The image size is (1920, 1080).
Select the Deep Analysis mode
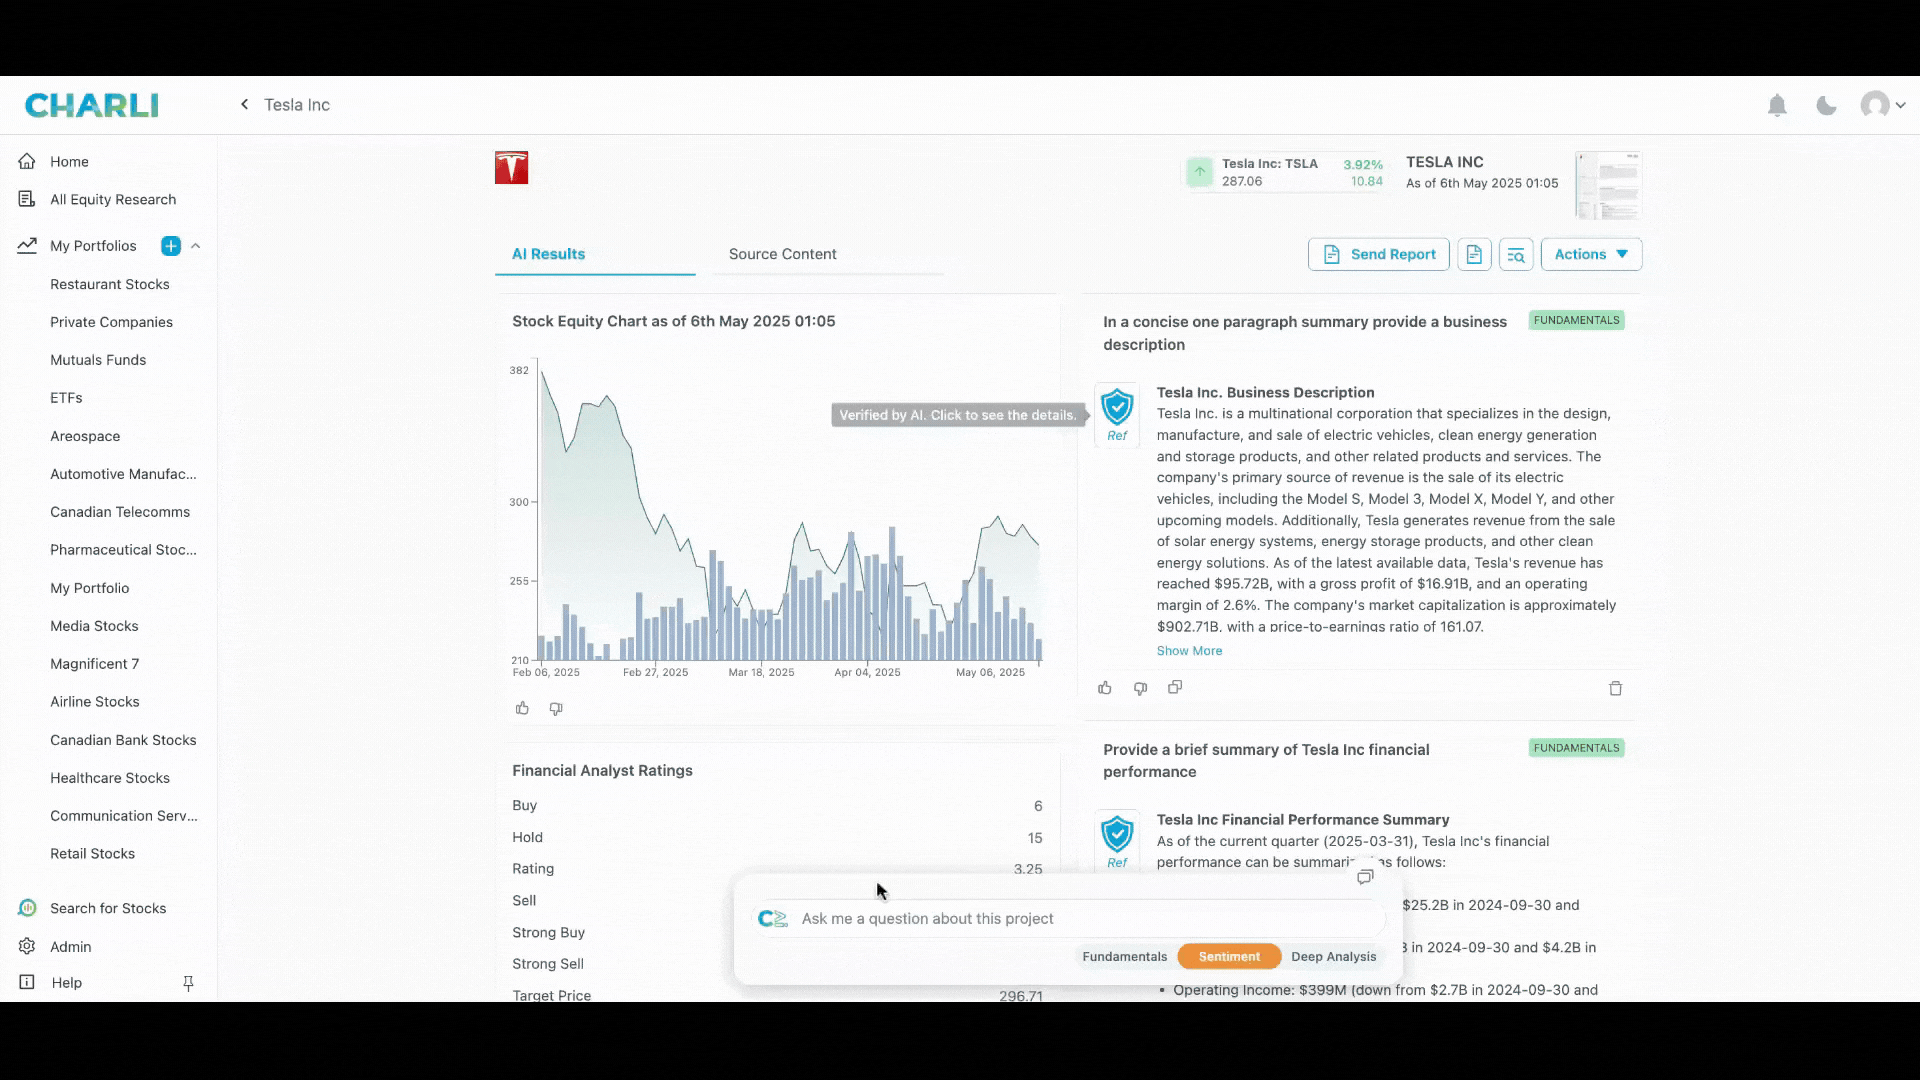pyautogui.click(x=1333, y=957)
